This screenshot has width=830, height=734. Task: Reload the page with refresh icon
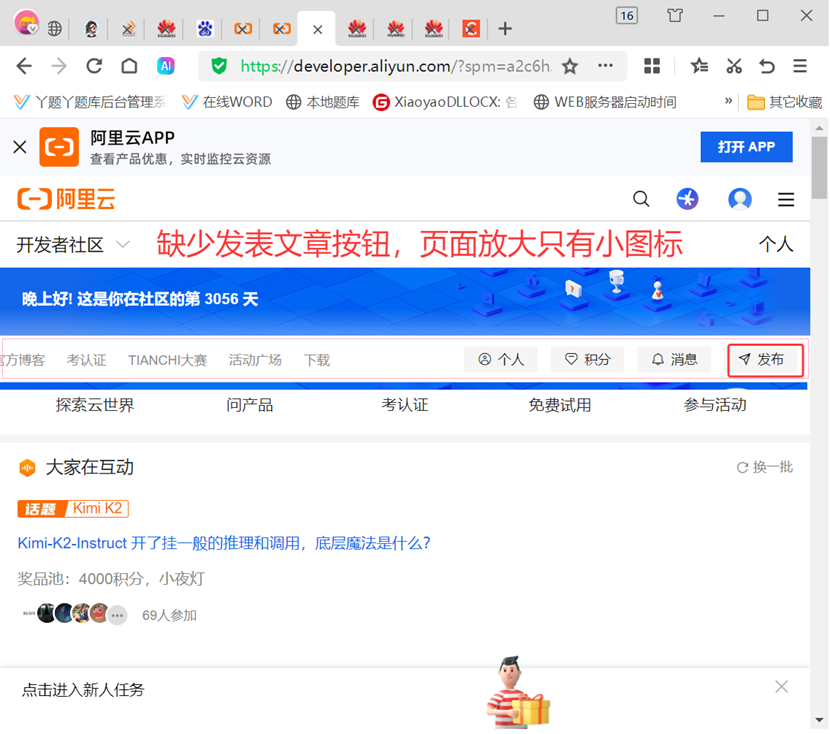coord(94,66)
